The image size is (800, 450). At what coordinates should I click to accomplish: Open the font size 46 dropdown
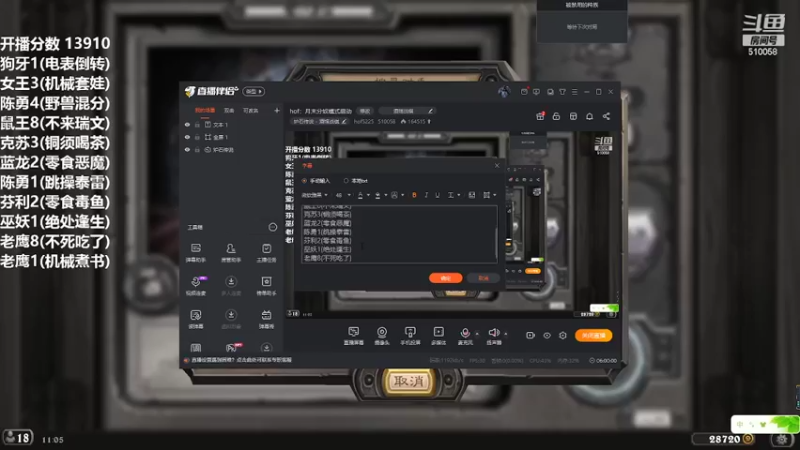(x=343, y=195)
